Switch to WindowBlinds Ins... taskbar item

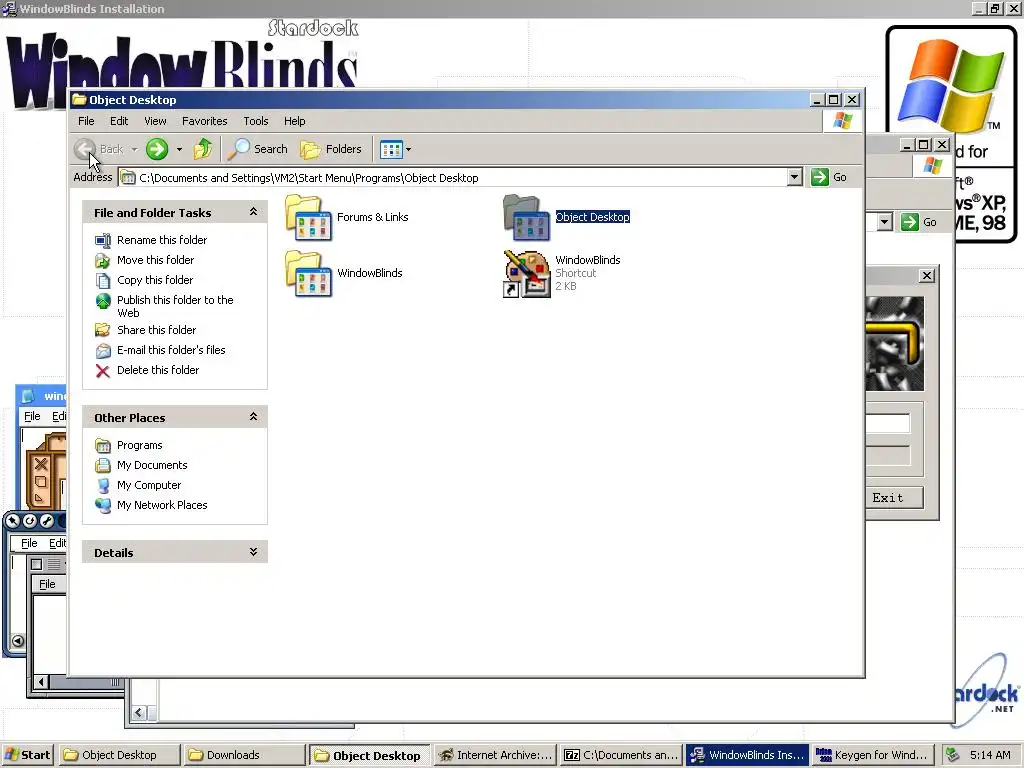tap(747, 755)
